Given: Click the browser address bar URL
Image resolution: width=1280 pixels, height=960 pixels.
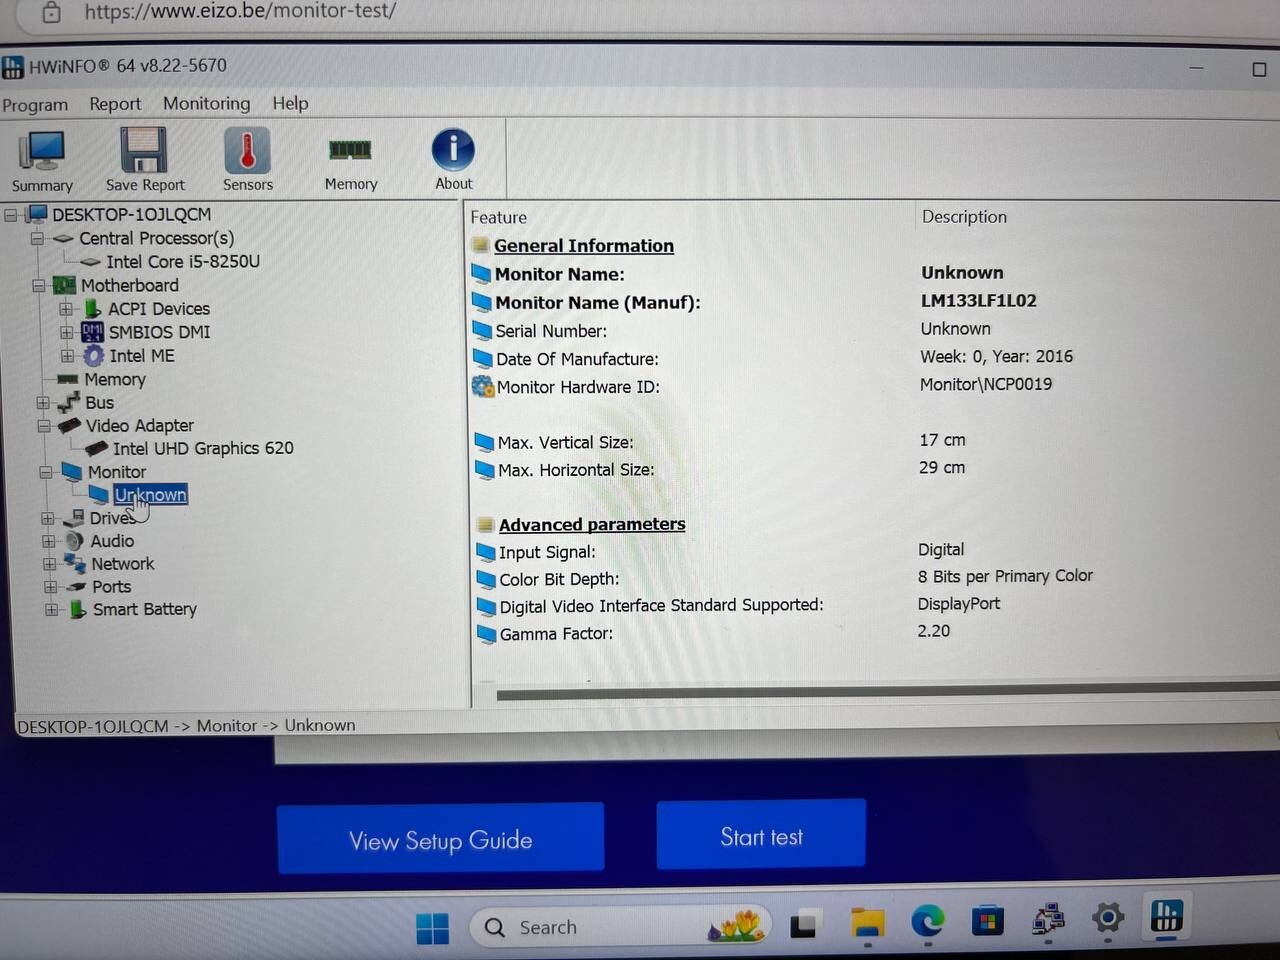Looking at the screenshot, I should click(x=240, y=12).
